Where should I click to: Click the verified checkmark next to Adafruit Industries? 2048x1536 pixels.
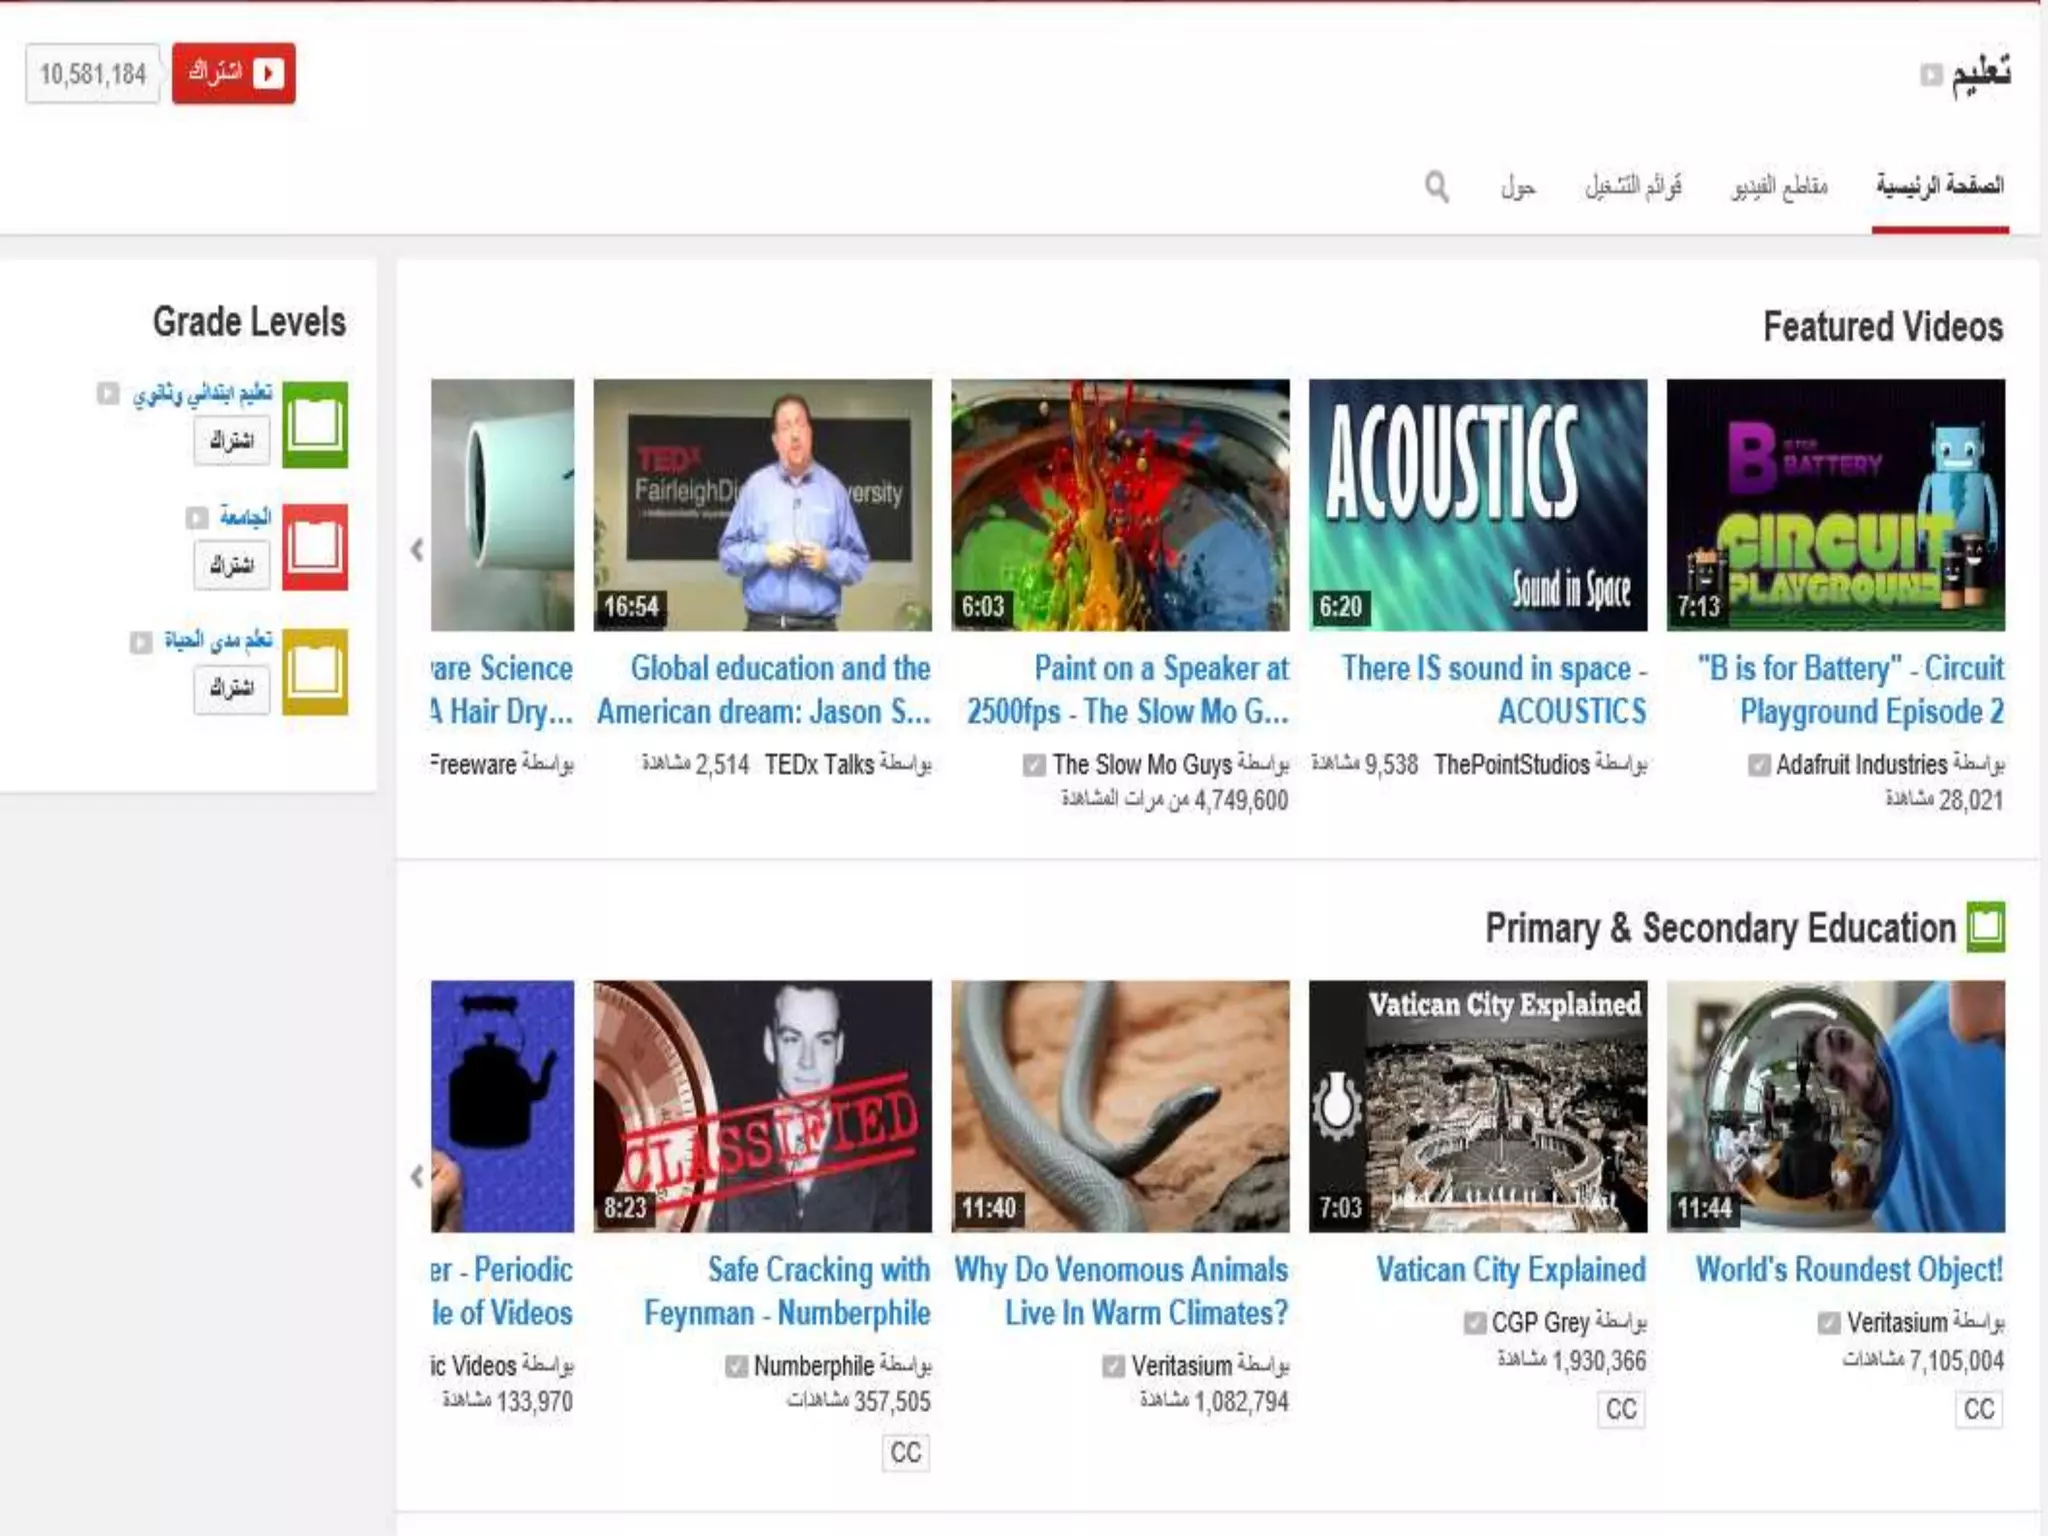[x=1758, y=765]
